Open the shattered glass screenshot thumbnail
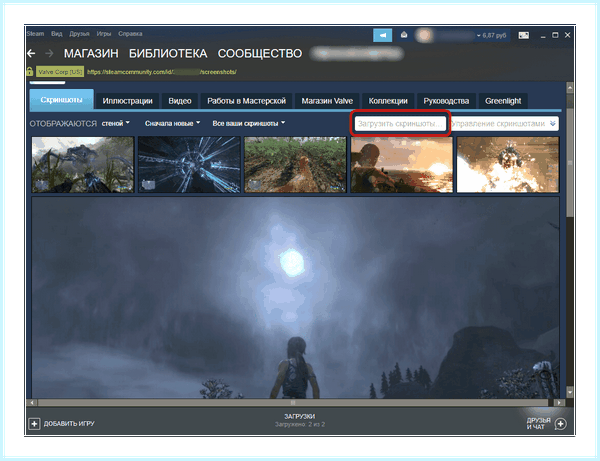The height and width of the screenshot is (461, 600). point(189,165)
